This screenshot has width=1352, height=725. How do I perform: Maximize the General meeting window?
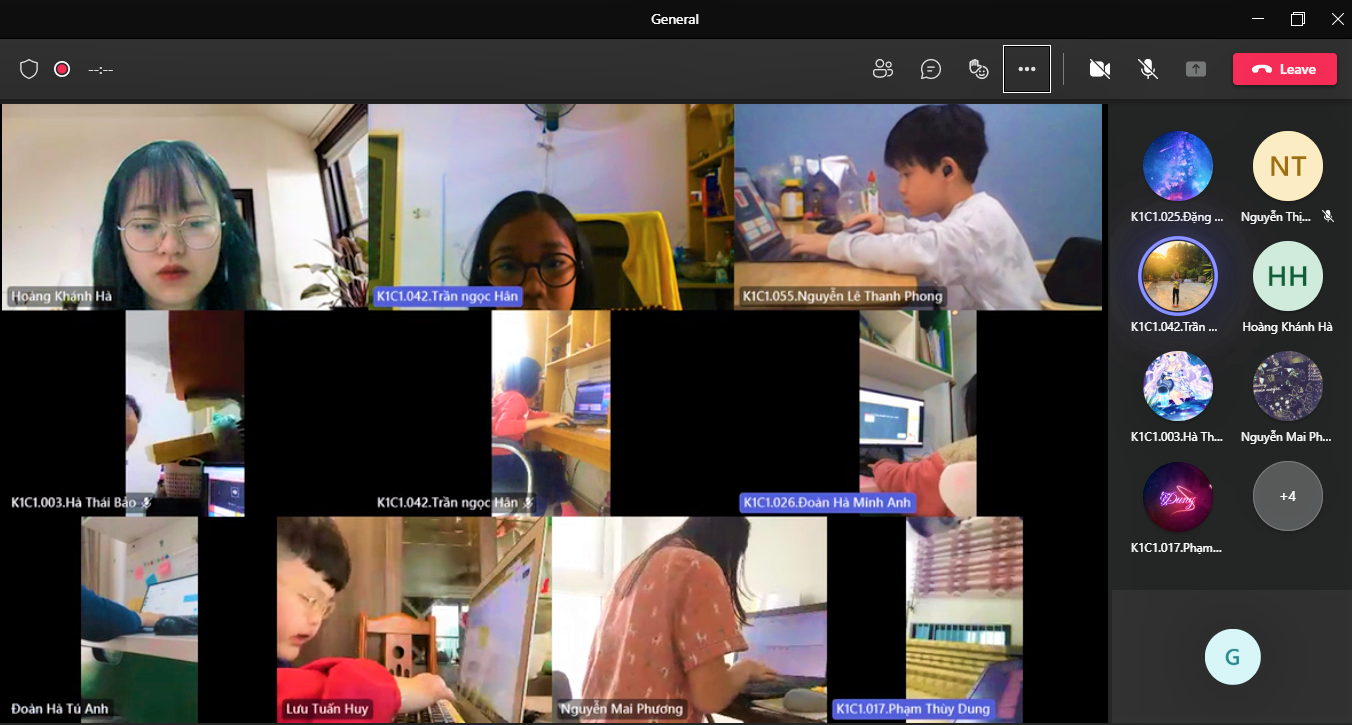[x=1298, y=19]
